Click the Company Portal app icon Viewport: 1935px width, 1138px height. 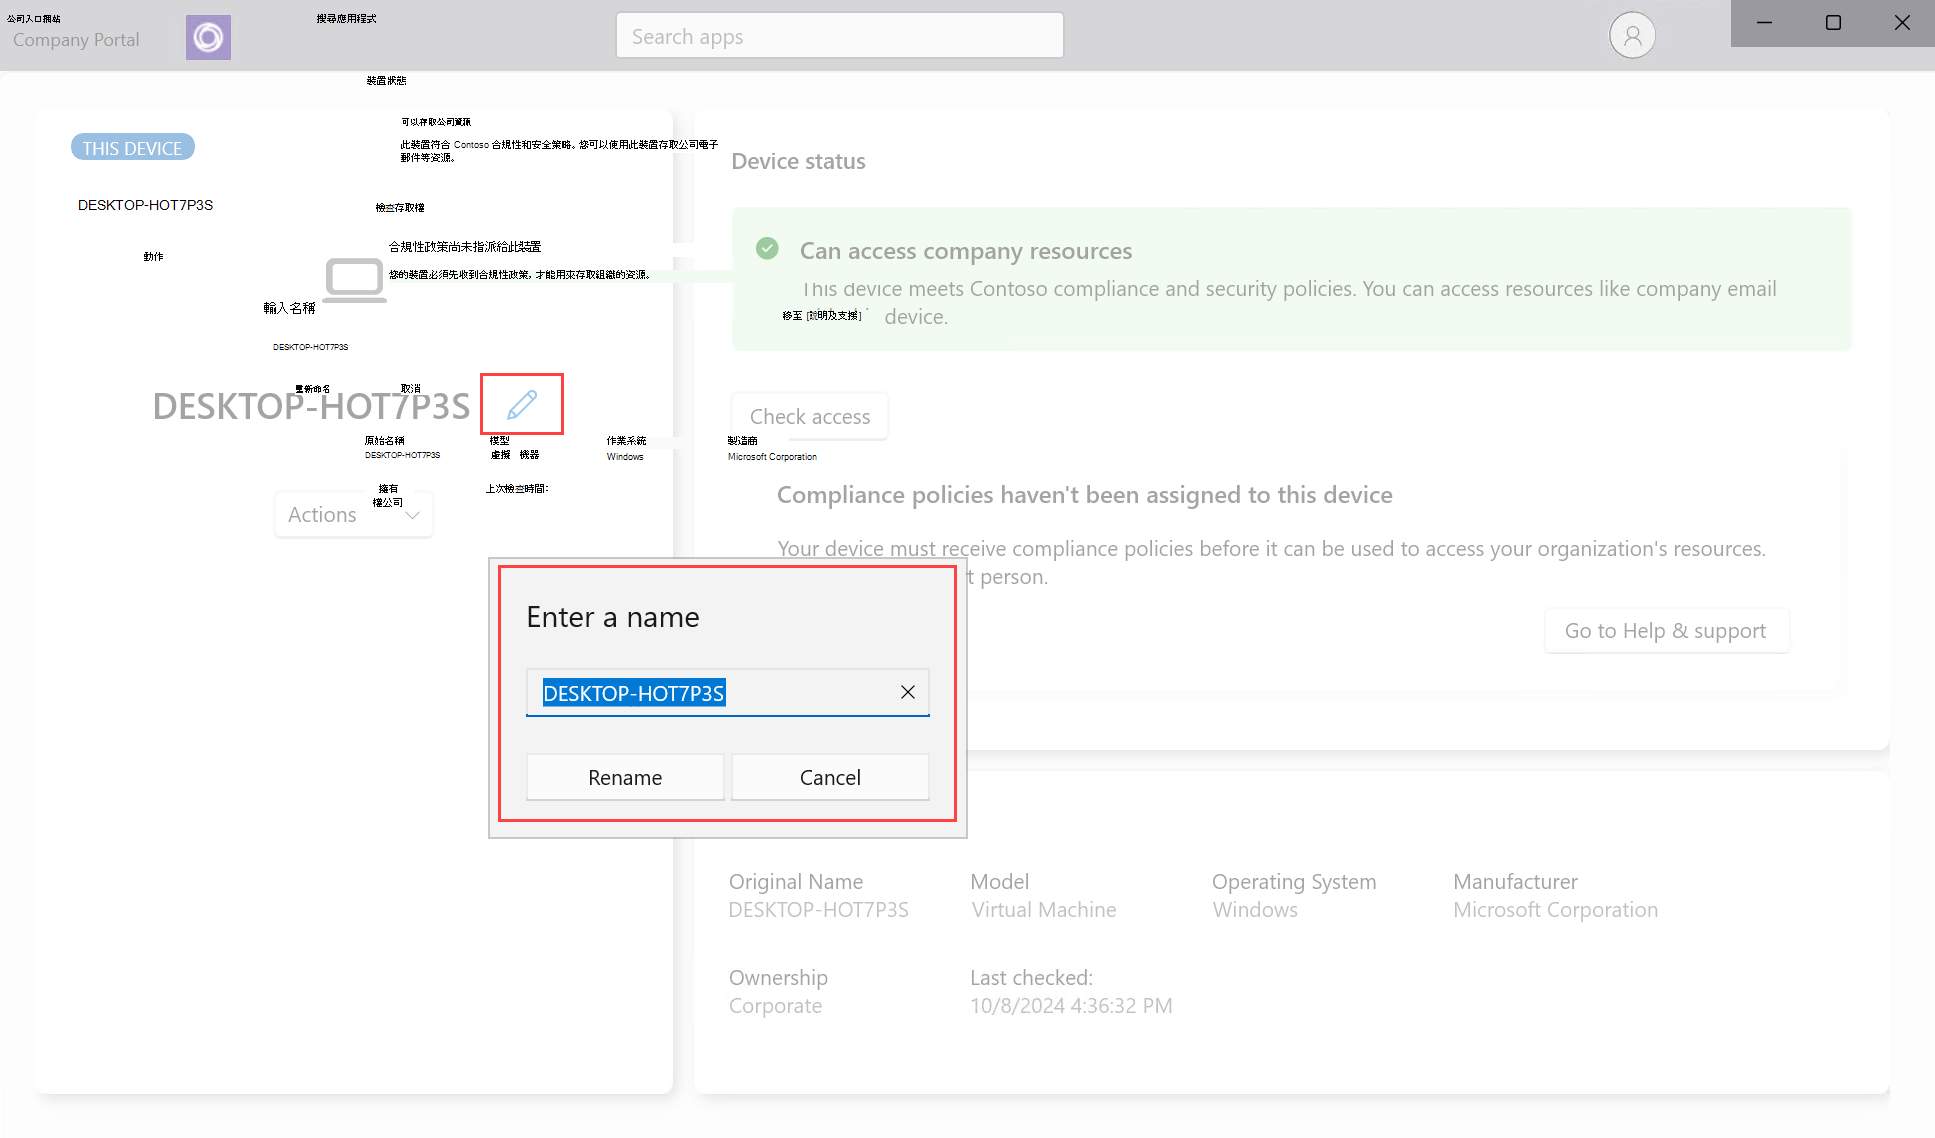[x=207, y=37]
